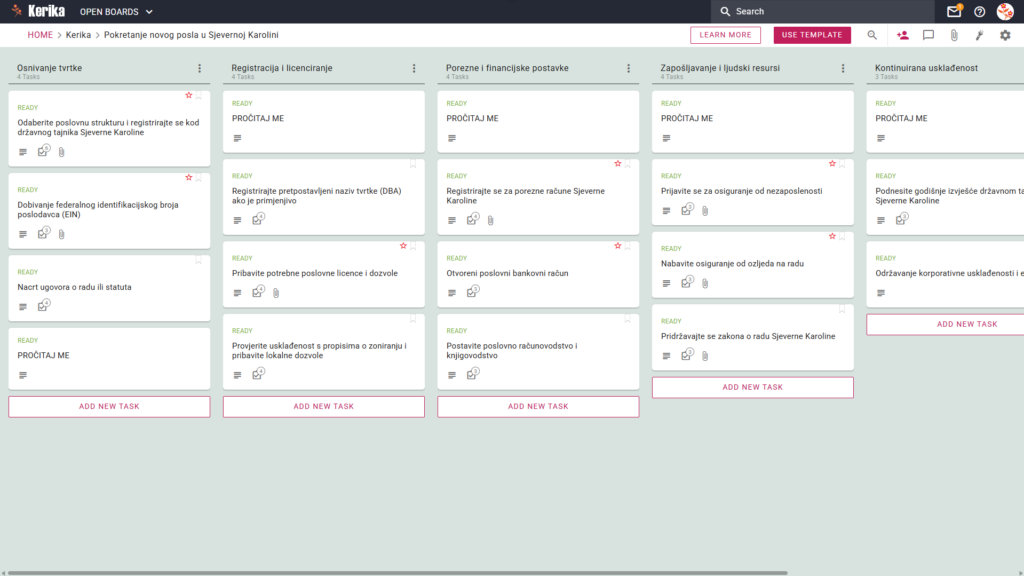The height and width of the screenshot is (576, 1024).
Task: Select 'Pokretanje novog posla u Sjevernoj Karolini' title
Action: pos(191,35)
